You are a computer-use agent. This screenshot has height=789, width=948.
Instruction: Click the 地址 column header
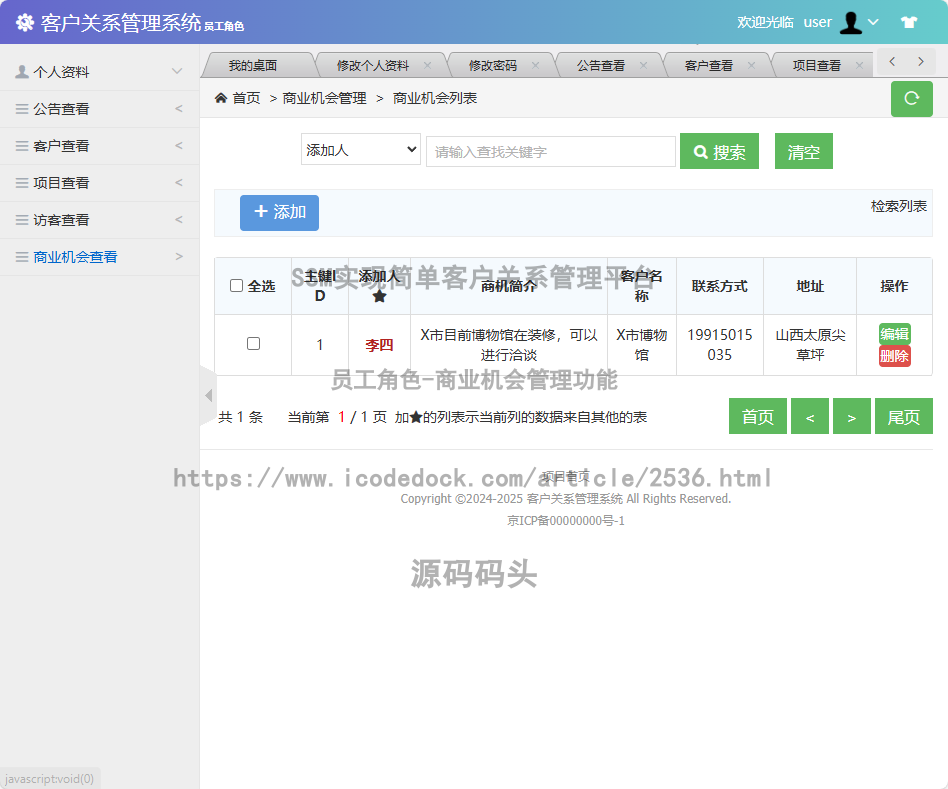[810, 286]
